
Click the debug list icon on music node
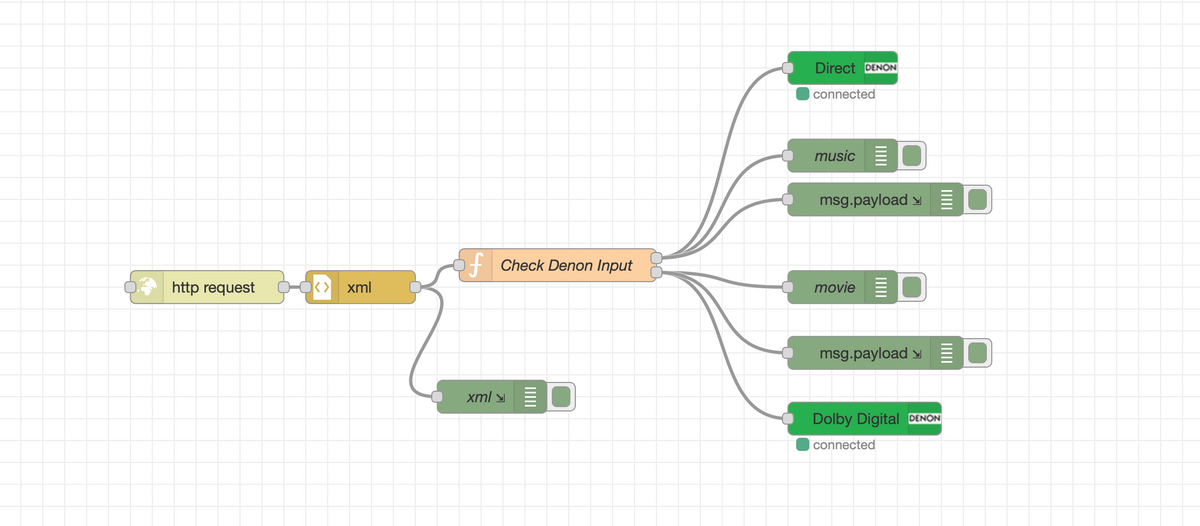[x=881, y=156]
